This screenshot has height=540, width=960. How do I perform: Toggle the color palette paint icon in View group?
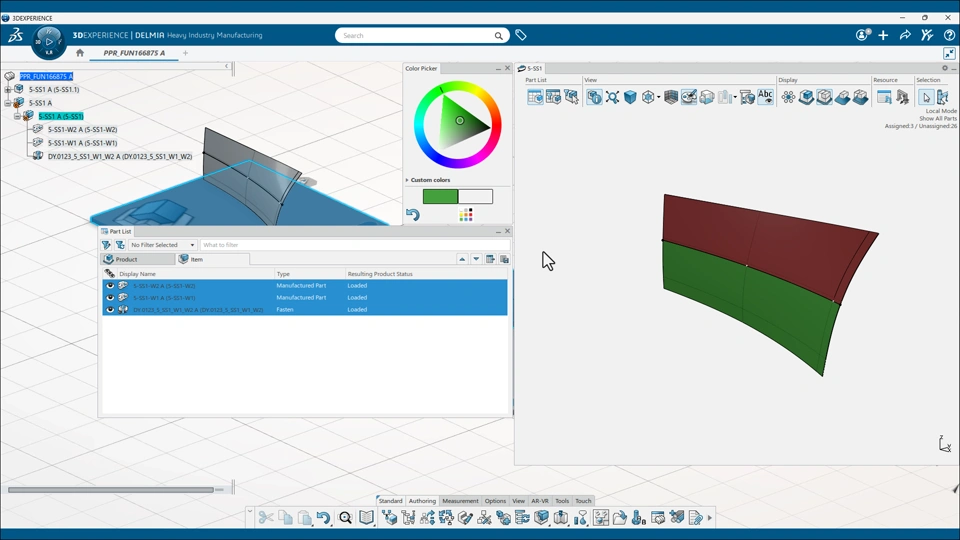pos(689,97)
